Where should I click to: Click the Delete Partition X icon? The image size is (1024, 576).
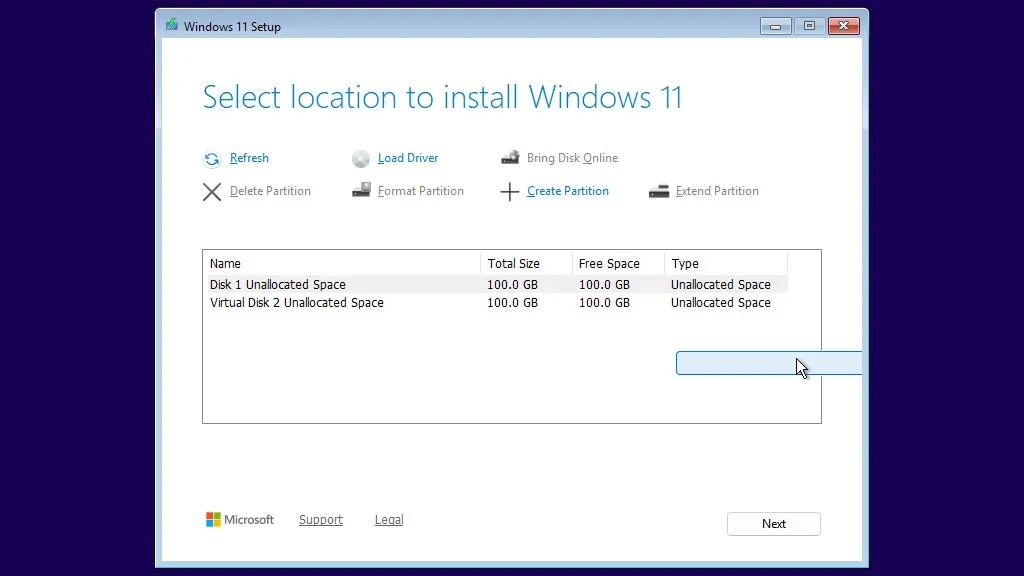pyautogui.click(x=211, y=191)
